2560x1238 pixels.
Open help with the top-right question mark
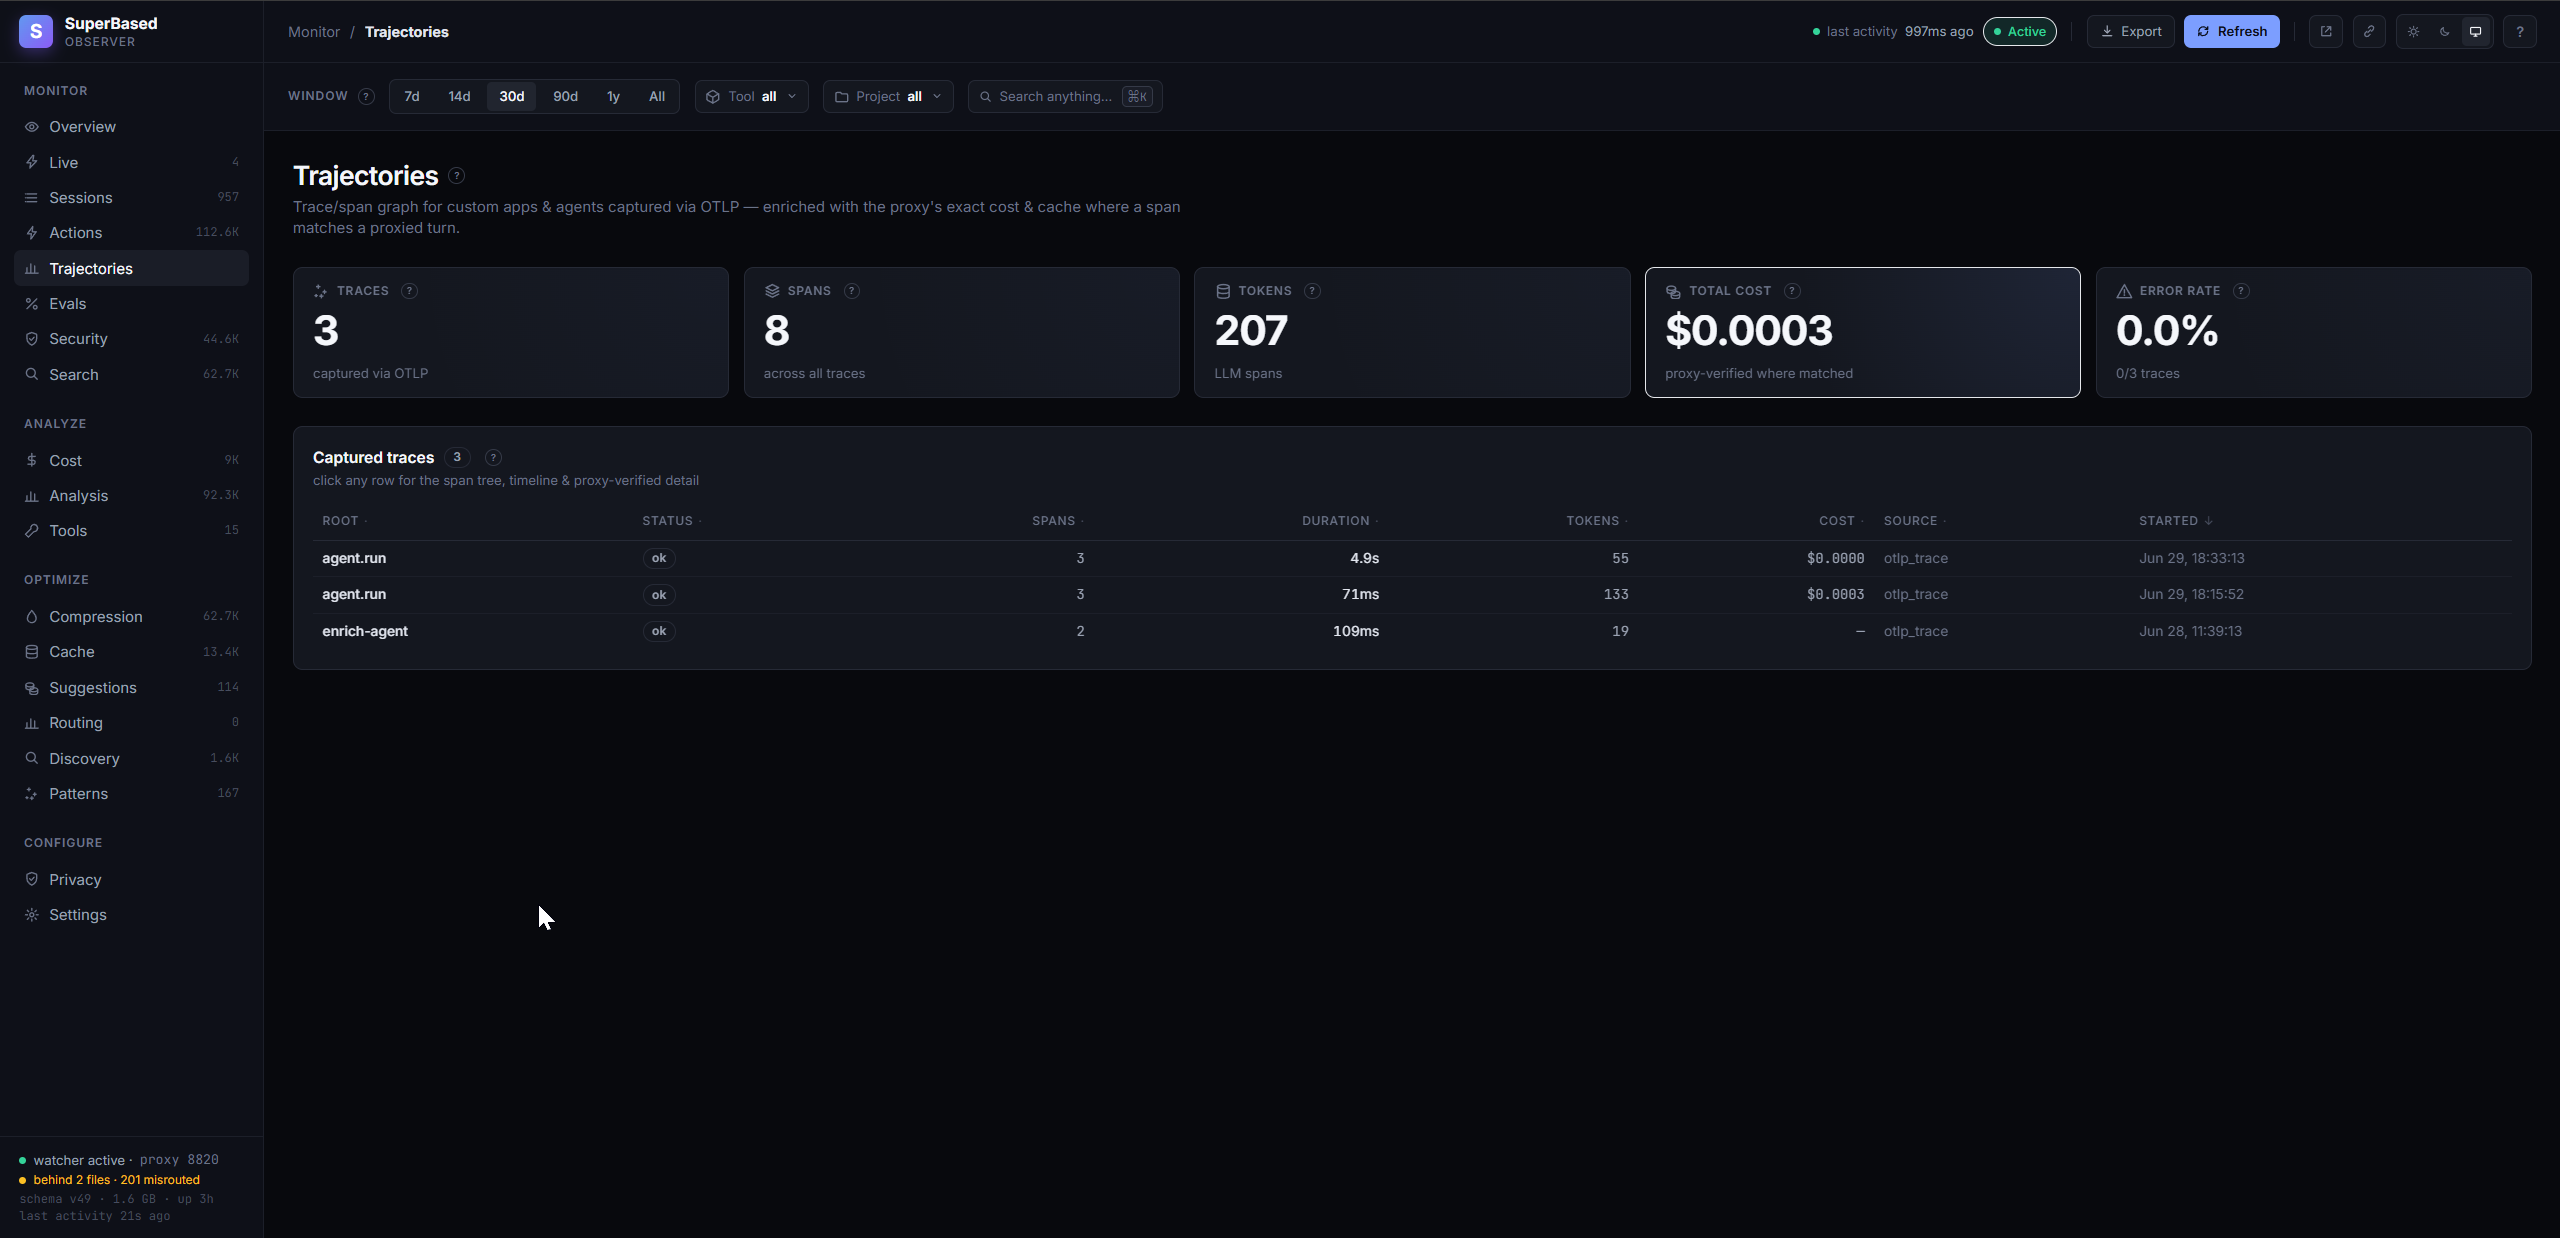coord(2520,32)
